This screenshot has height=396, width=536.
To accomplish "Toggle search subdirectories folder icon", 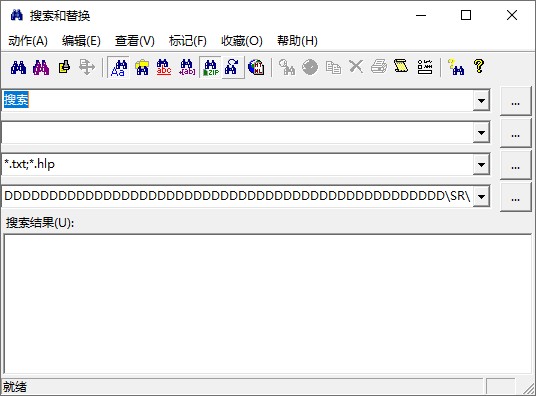I will 142,67.
